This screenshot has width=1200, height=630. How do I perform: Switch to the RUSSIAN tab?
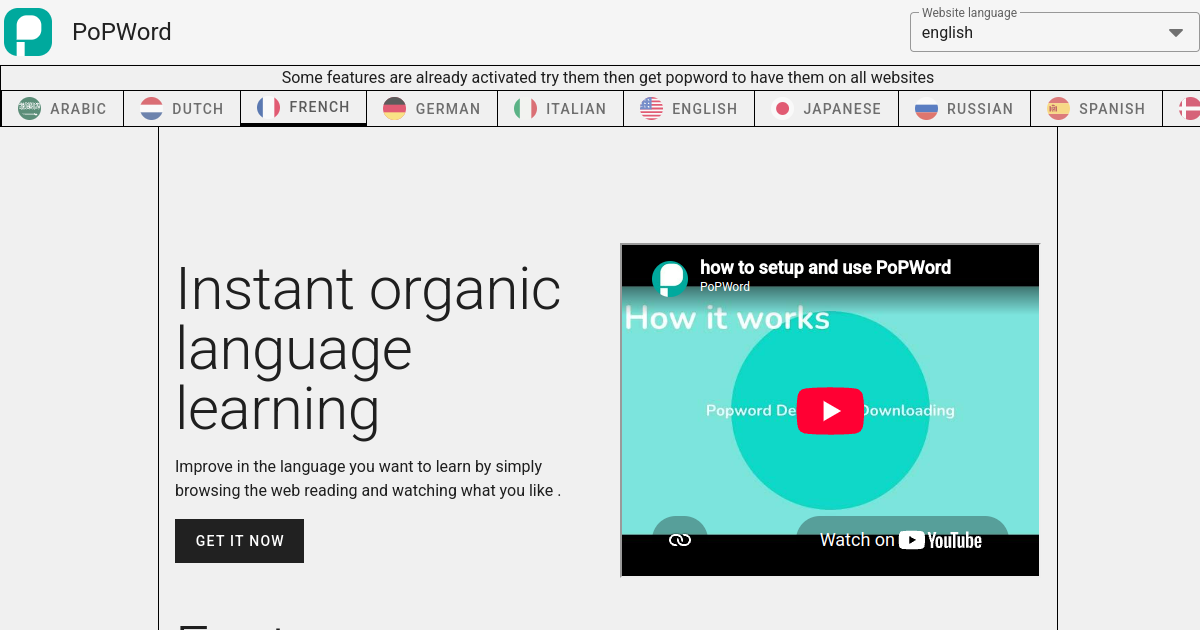click(x=964, y=109)
